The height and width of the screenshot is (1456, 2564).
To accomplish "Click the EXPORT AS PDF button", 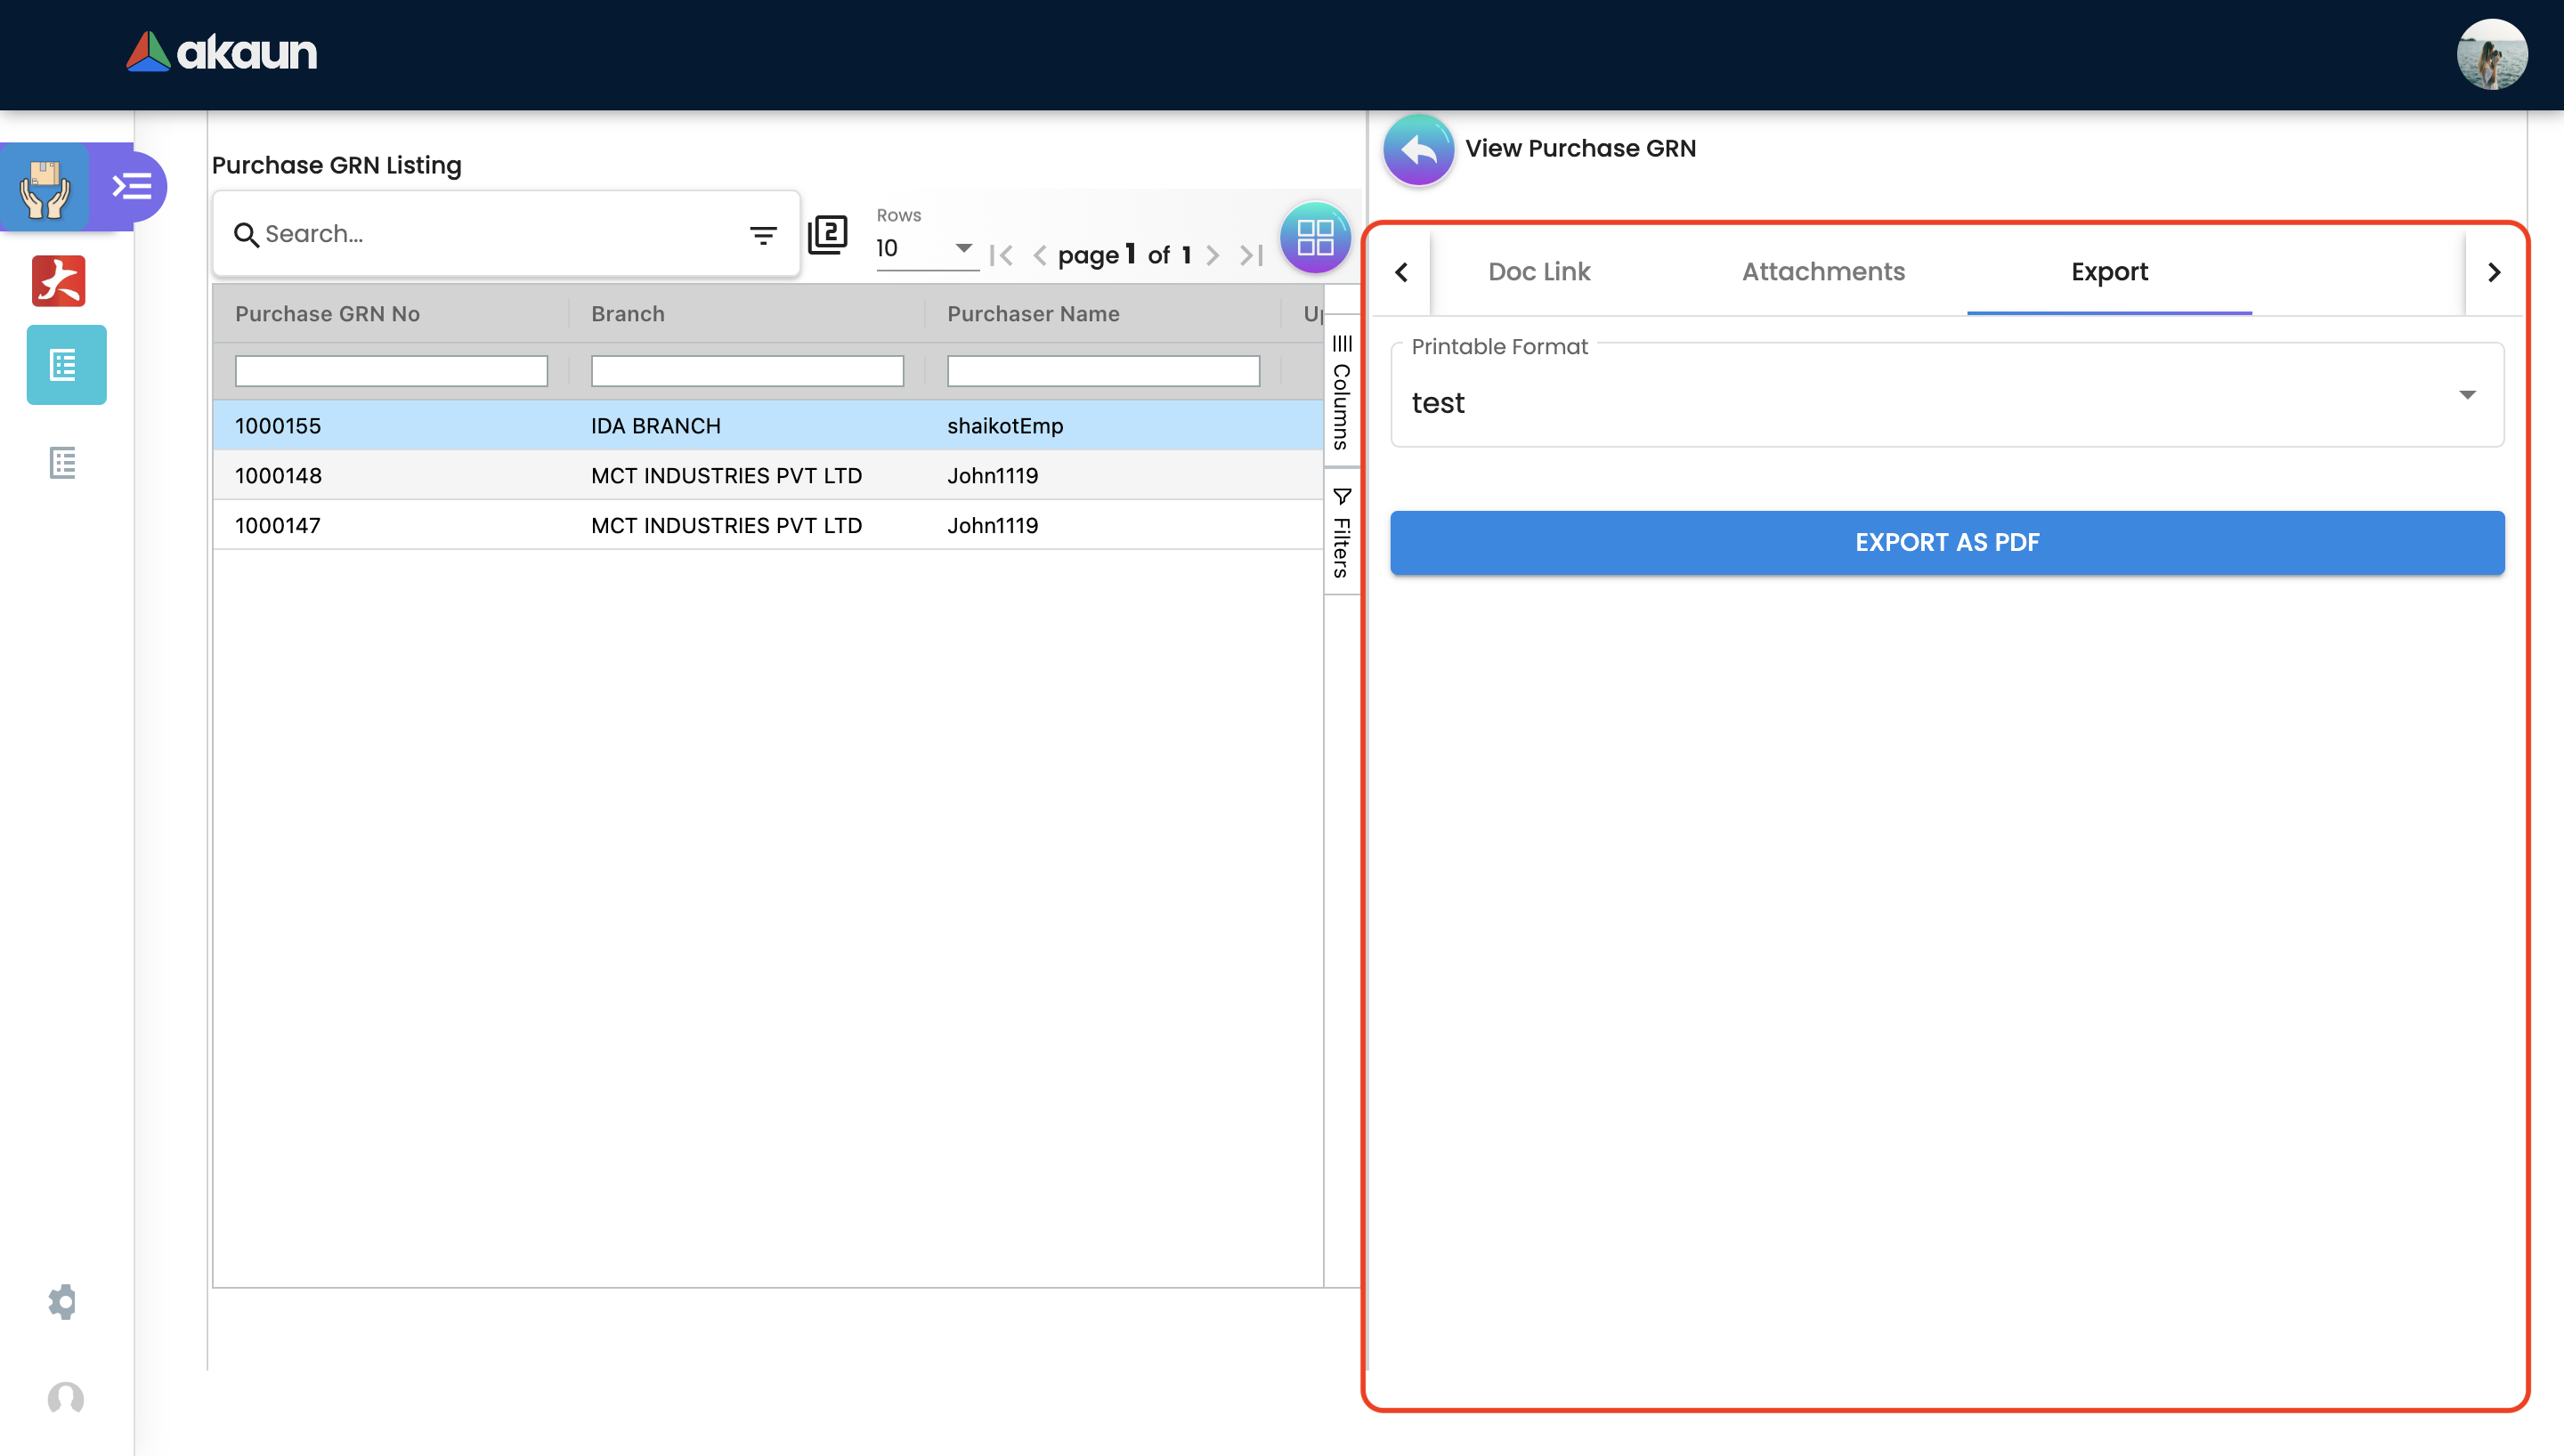I will (x=1946, y=543).
